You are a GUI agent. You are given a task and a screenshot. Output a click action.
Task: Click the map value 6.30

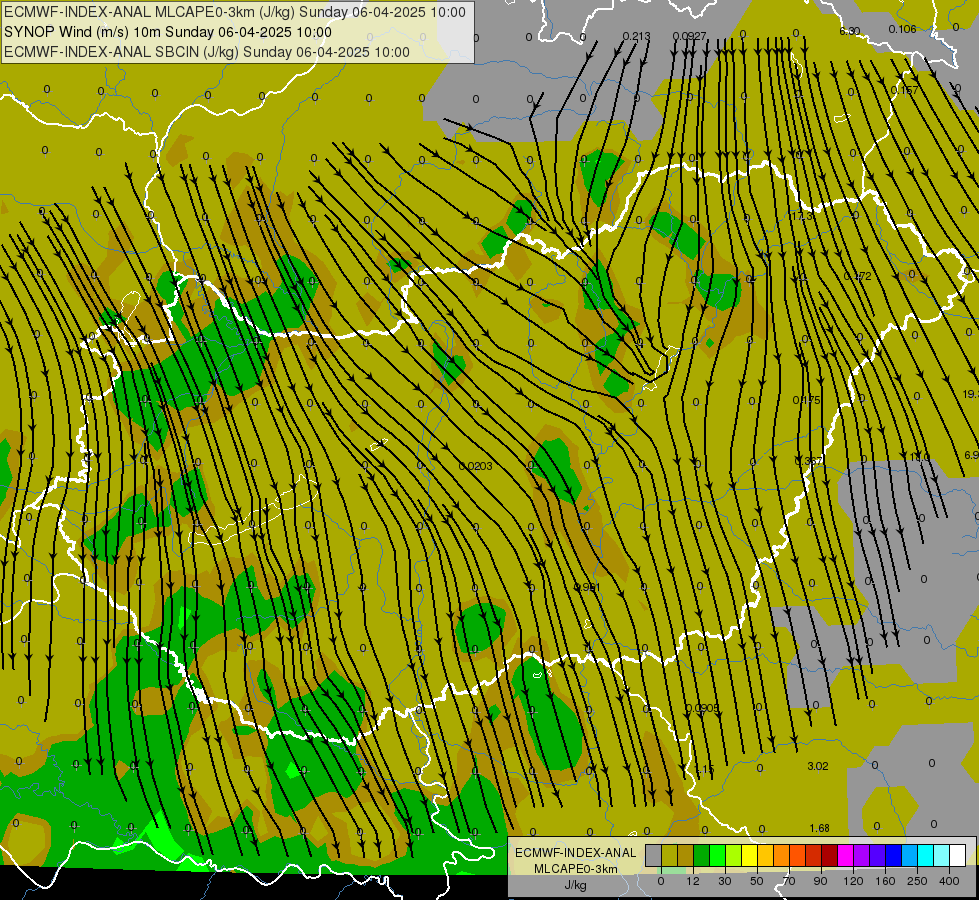[x=850, y=31]
